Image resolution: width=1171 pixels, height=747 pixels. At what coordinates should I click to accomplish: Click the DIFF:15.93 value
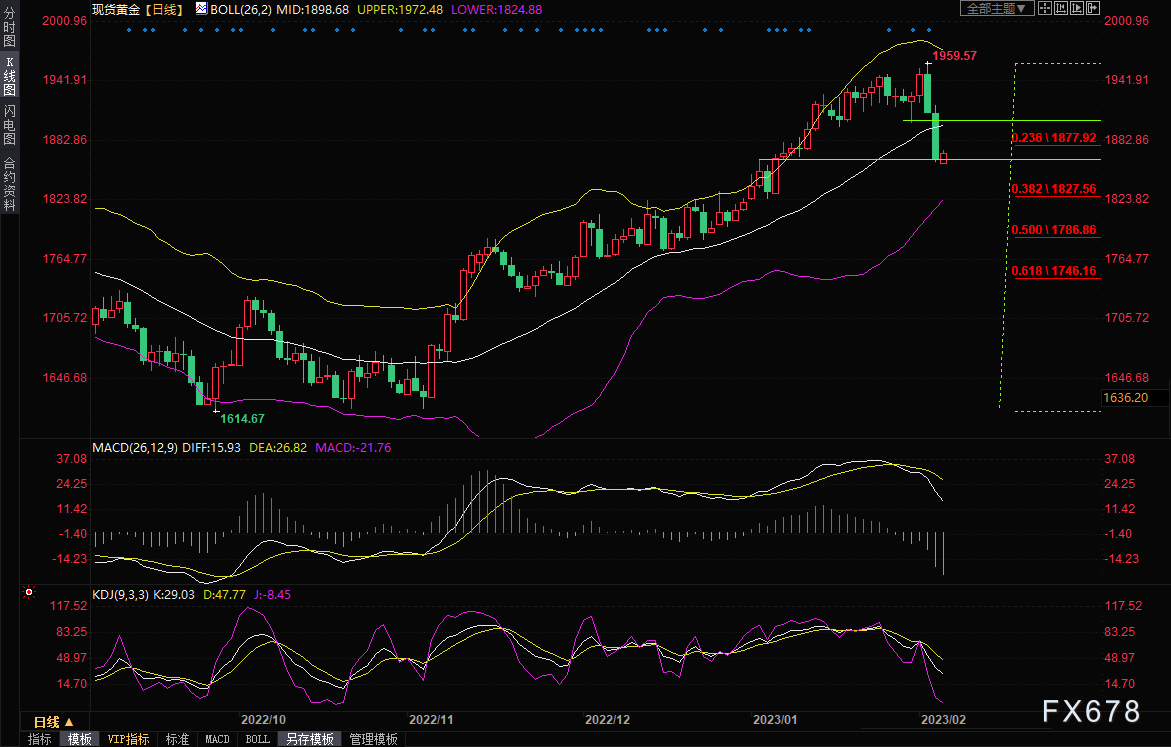click(x=211, y=447)
